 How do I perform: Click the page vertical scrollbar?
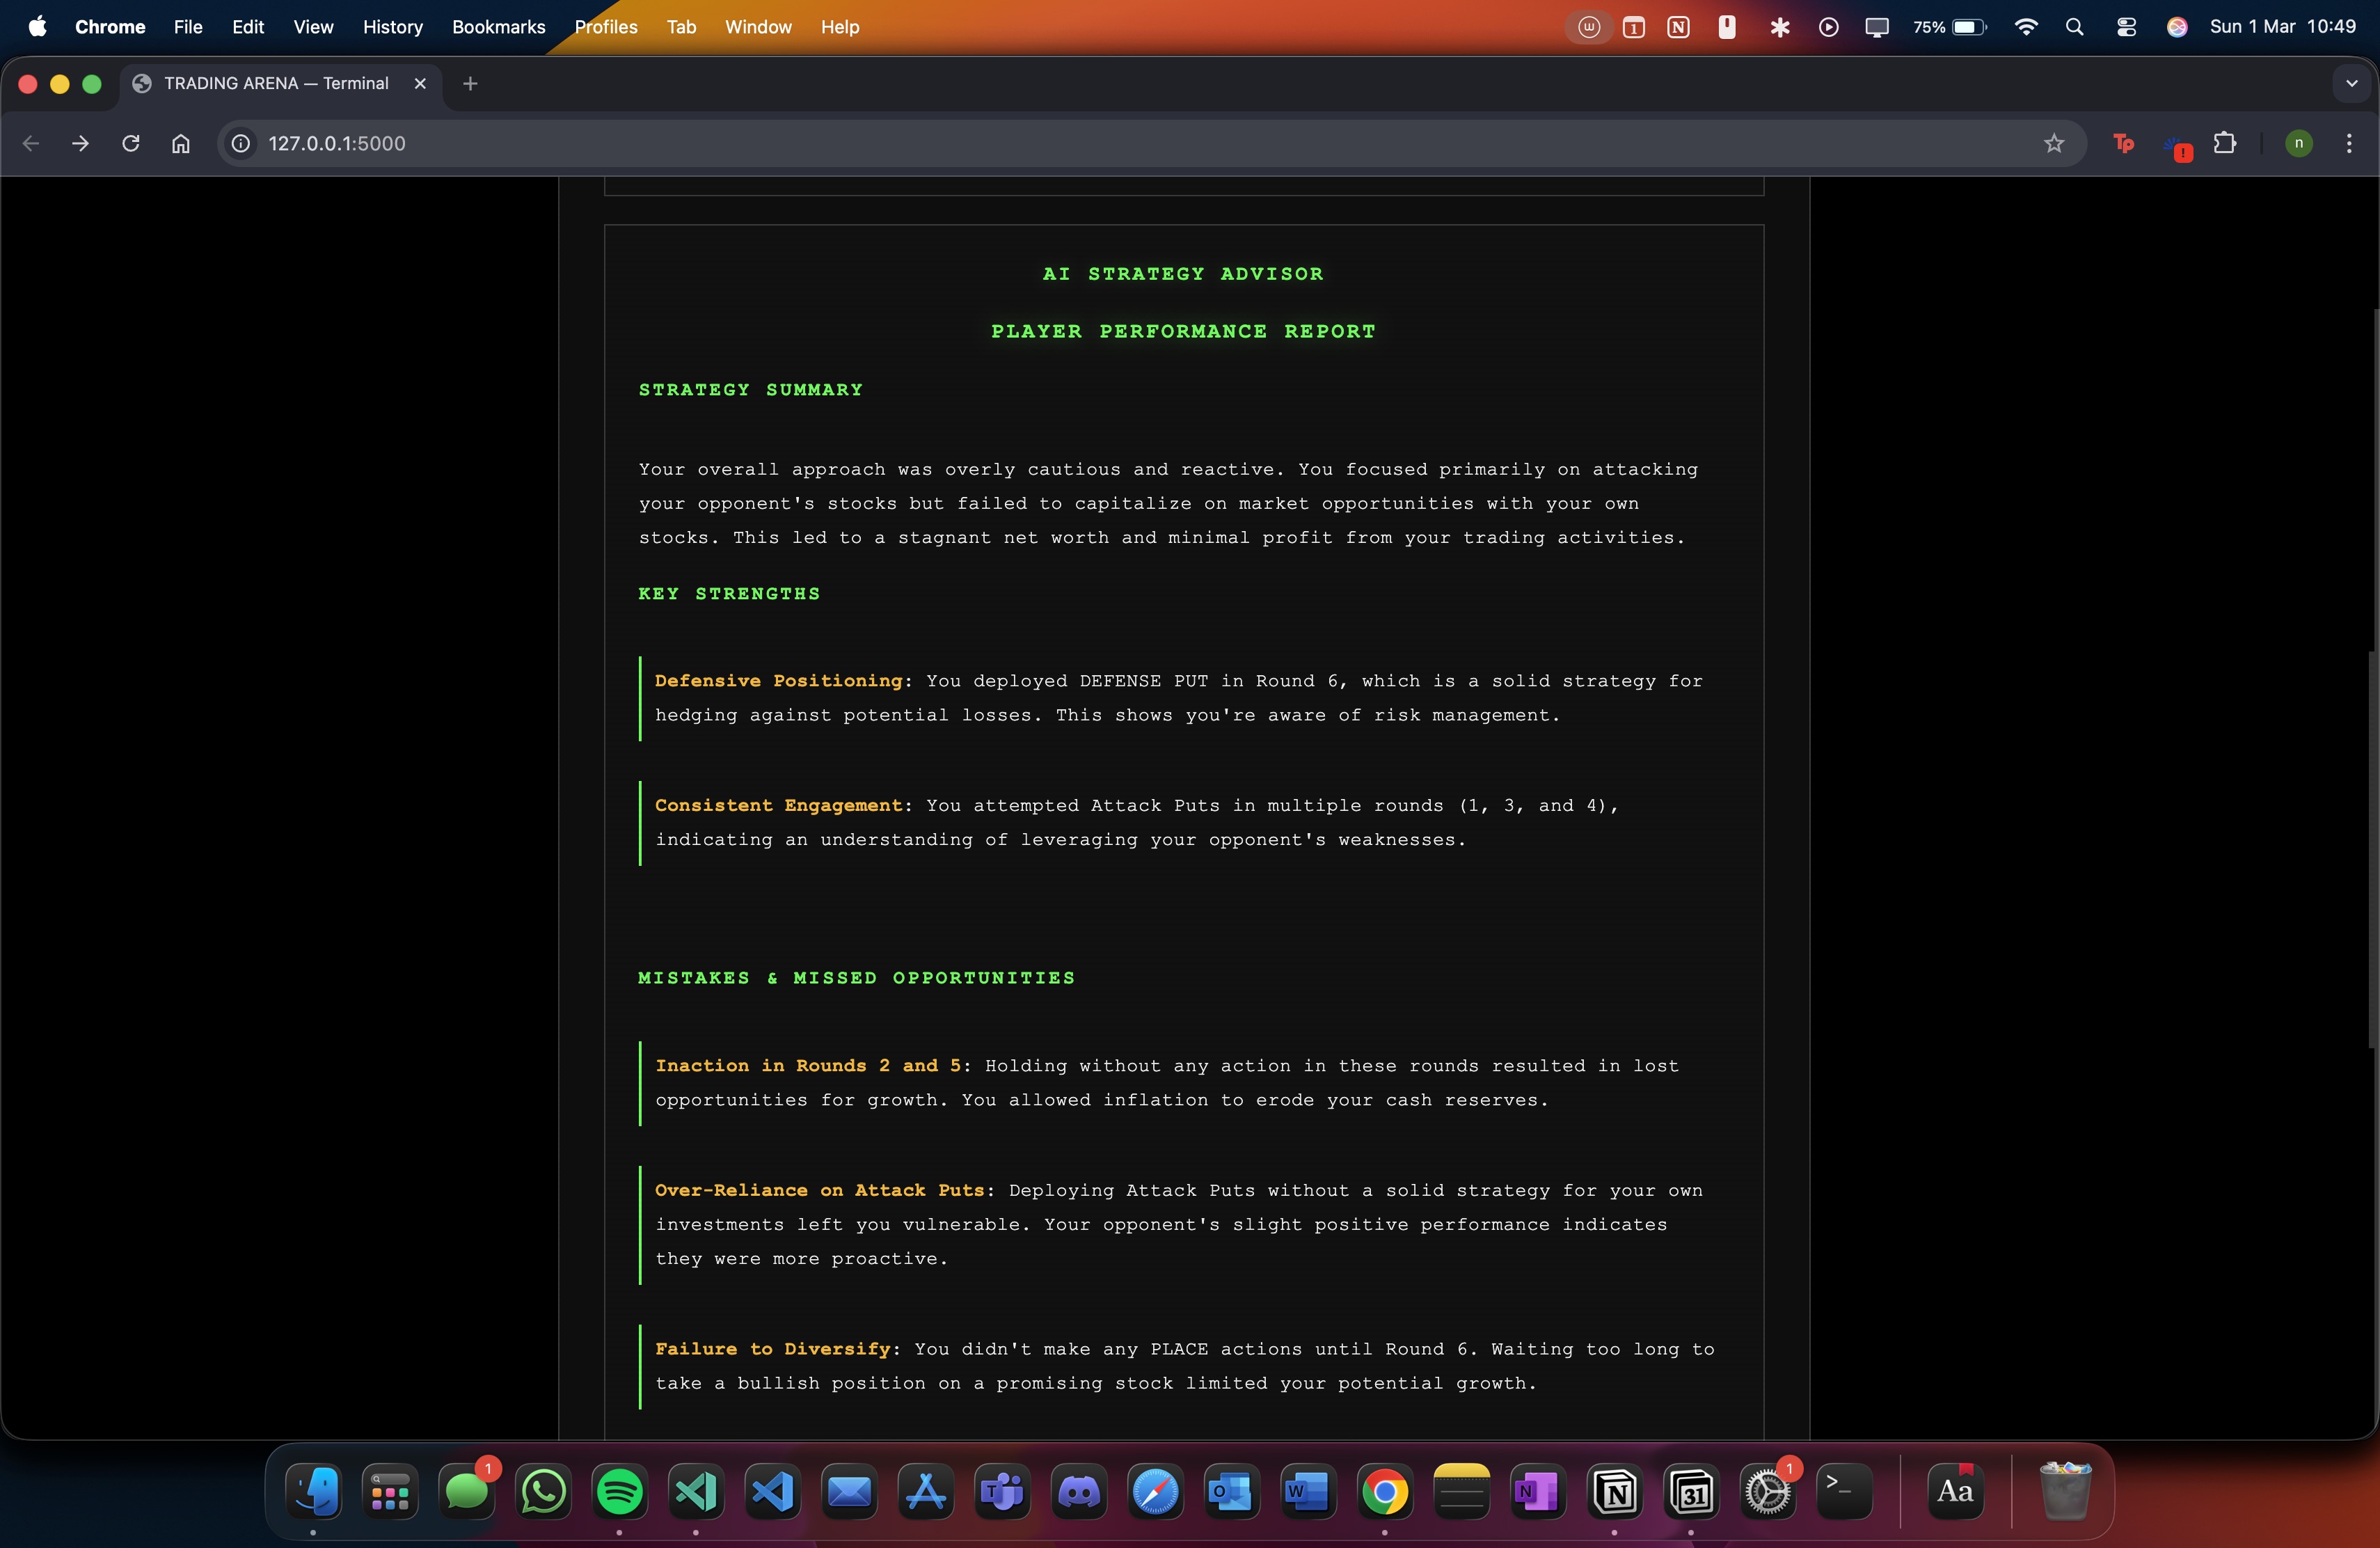2373,850
